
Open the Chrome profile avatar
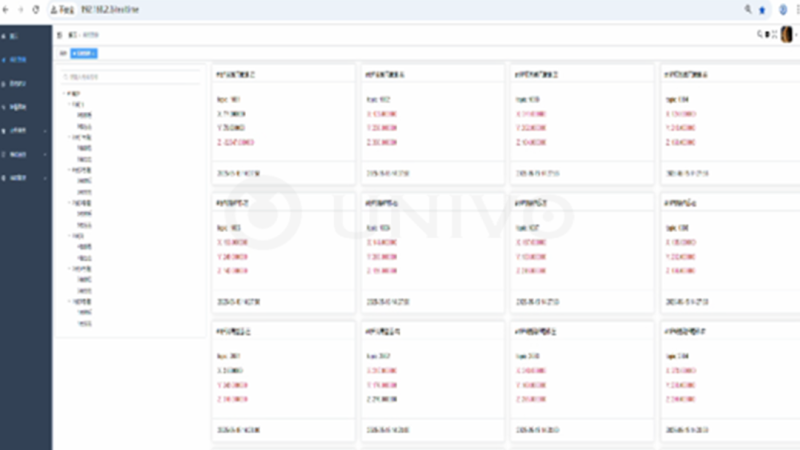[783, 10]
